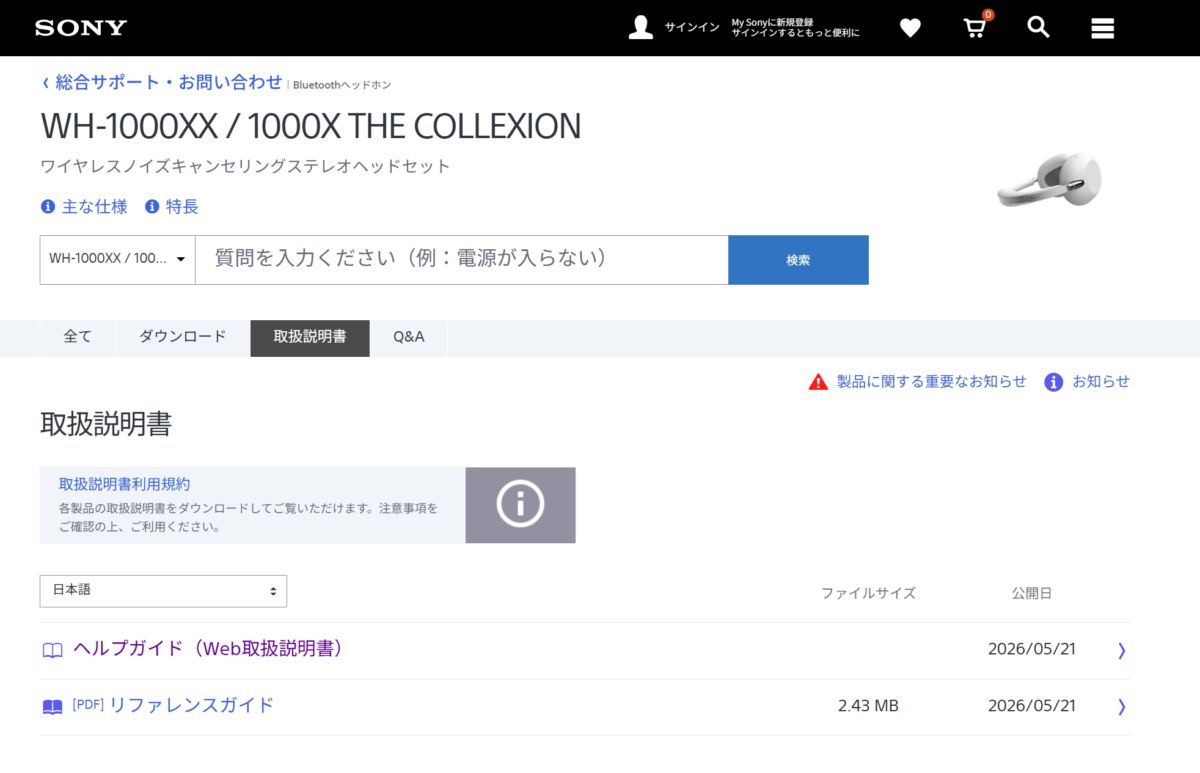Open 特長 link
The height and width of the screenshot is (773, 1200).
pyautogui.click(x=182, y=207)
